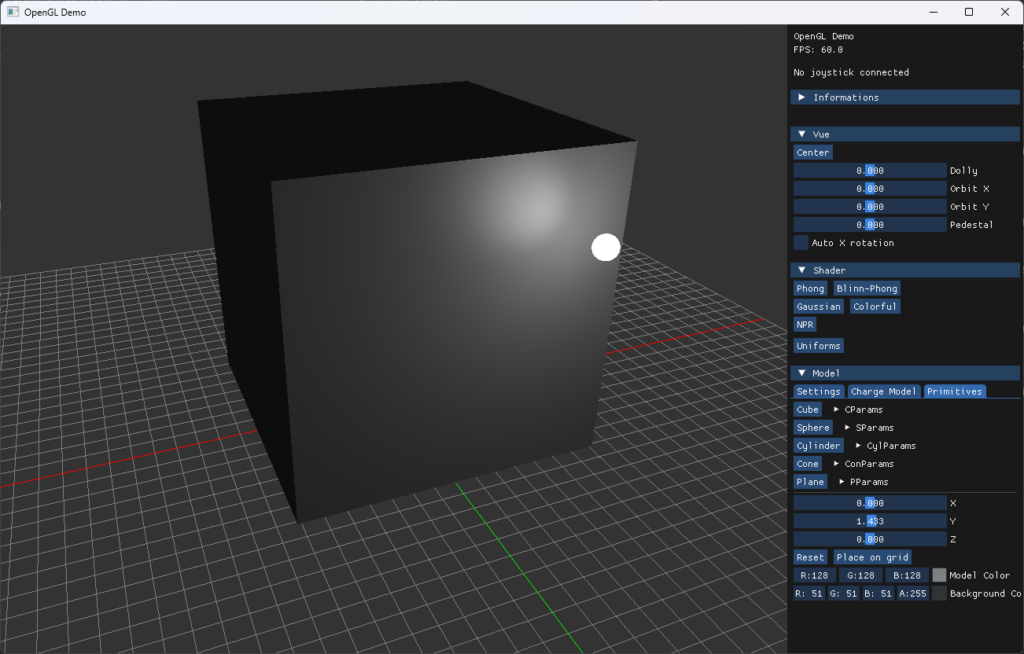The image size is (1024, 654).
Task: Select the Primitives tab
Action: point(954,391)
